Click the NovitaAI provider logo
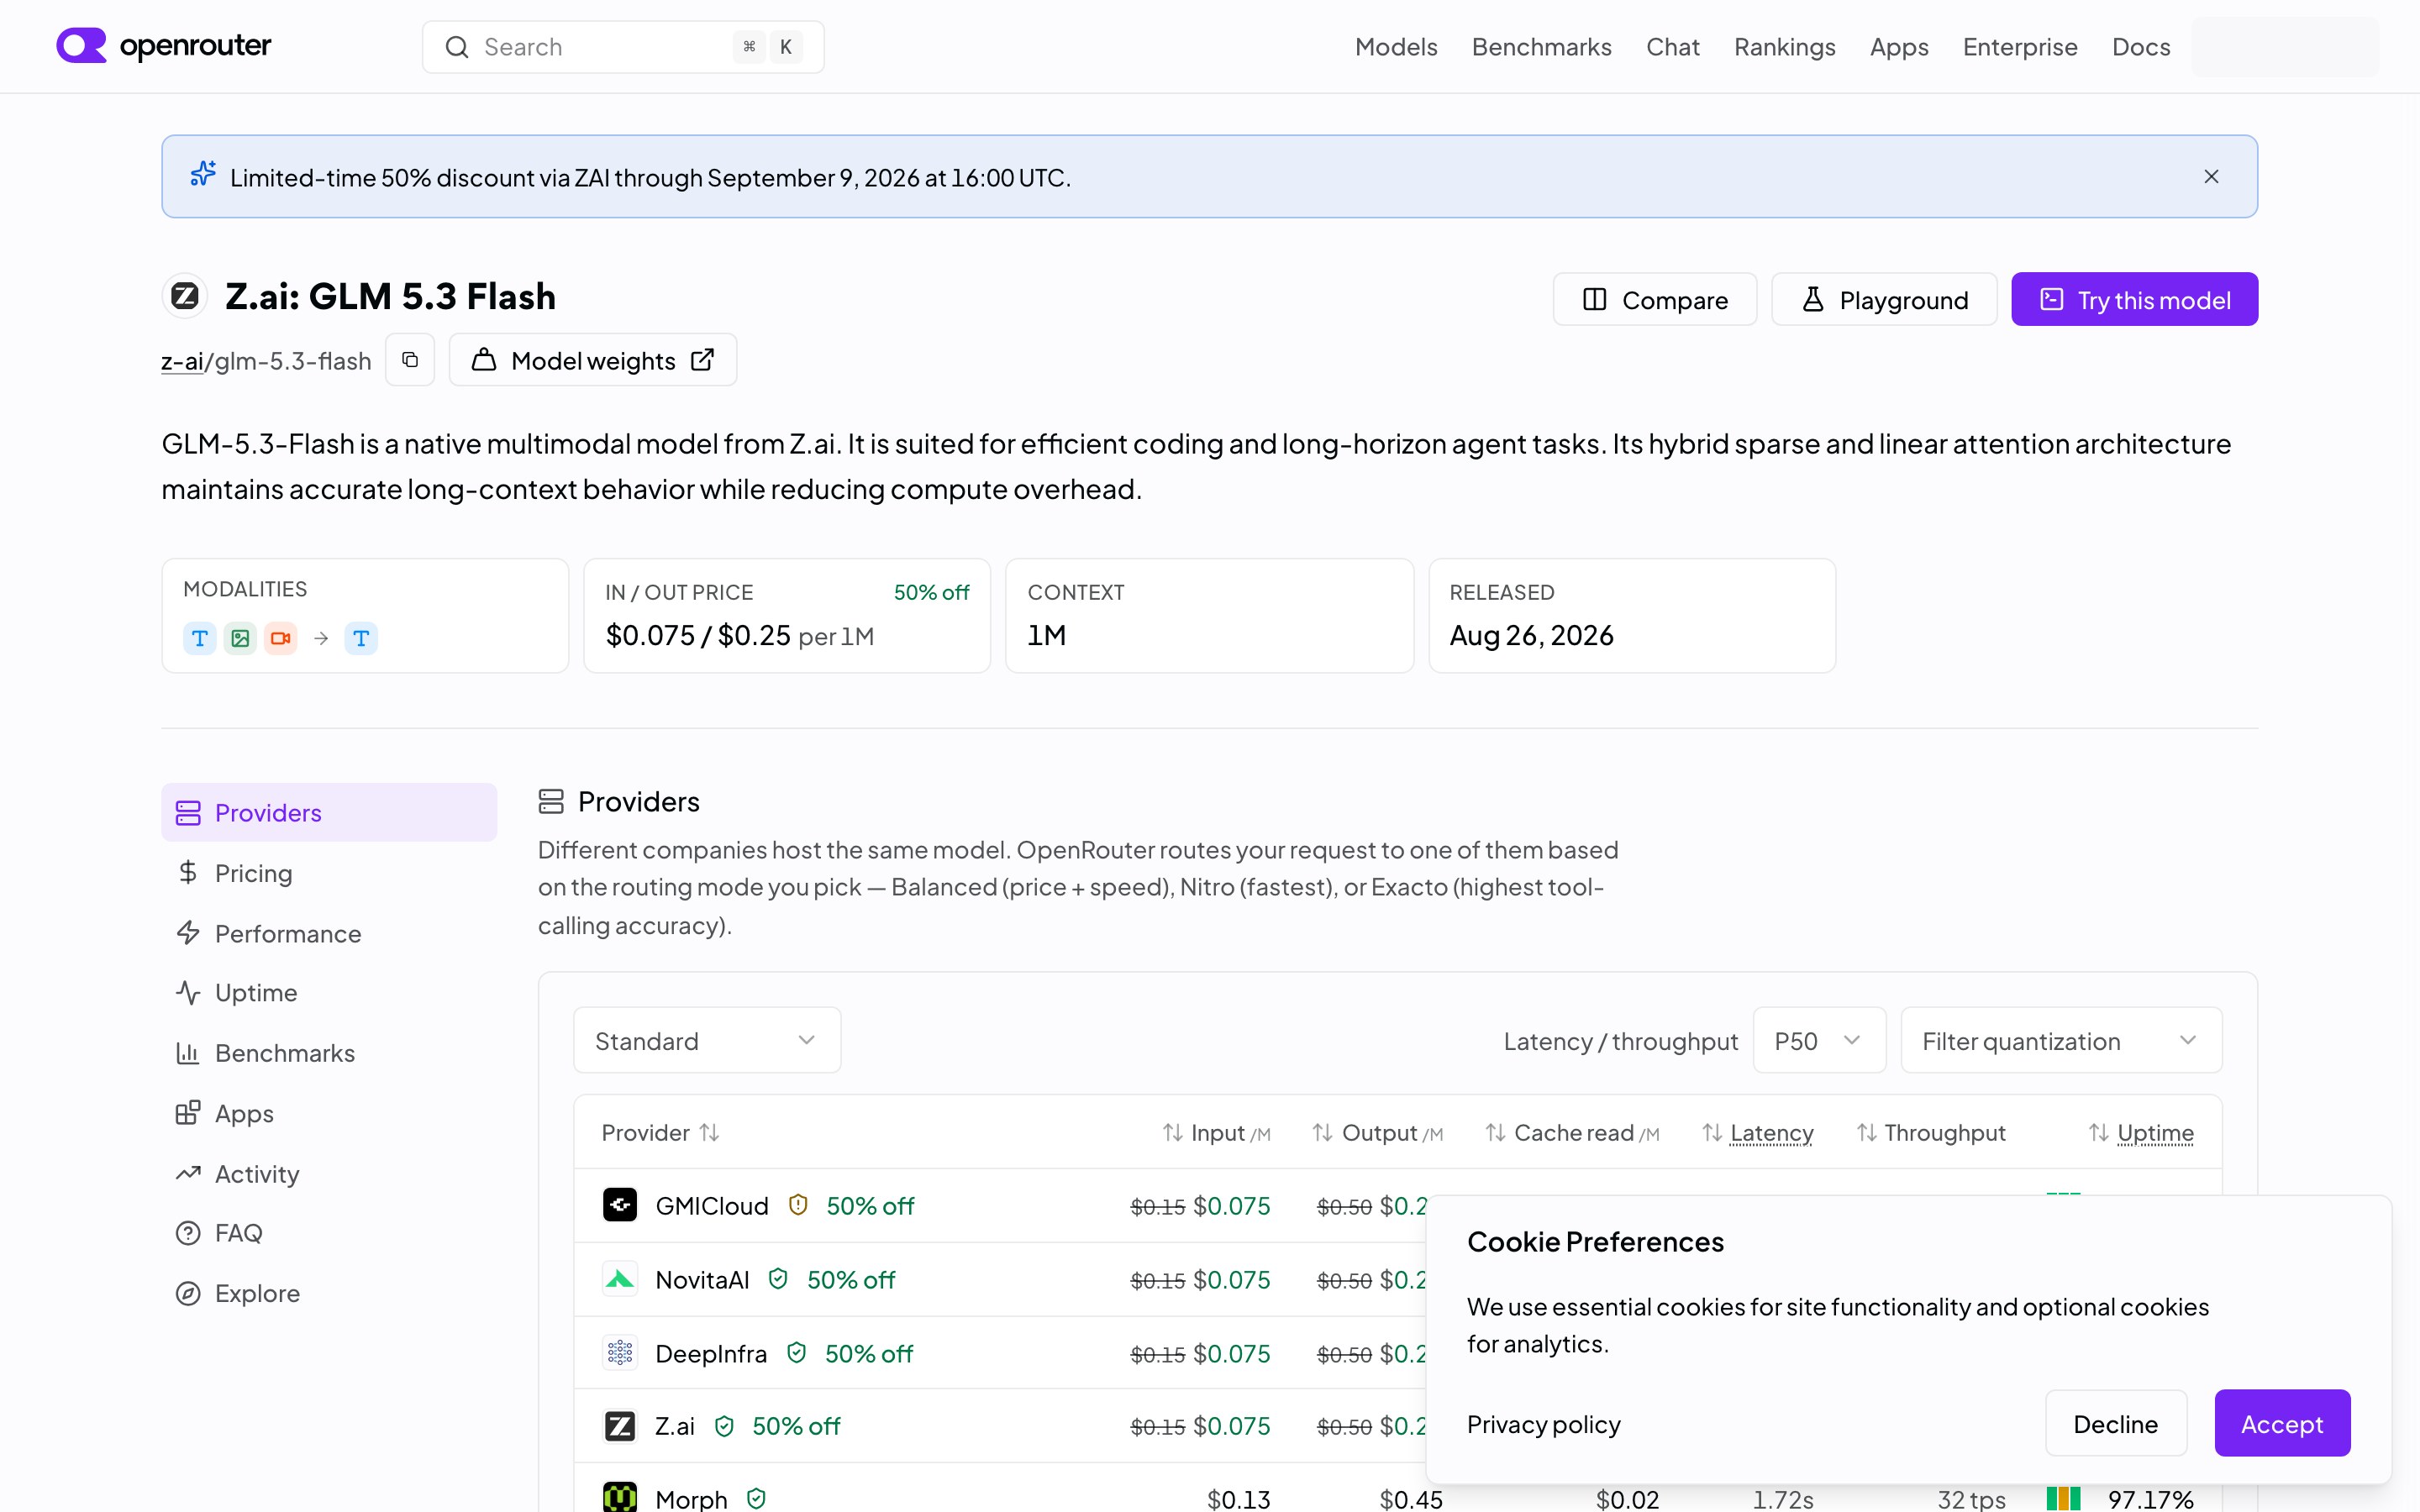The width and height of the screenshot is (2420, 1512). coord(620,1279)
